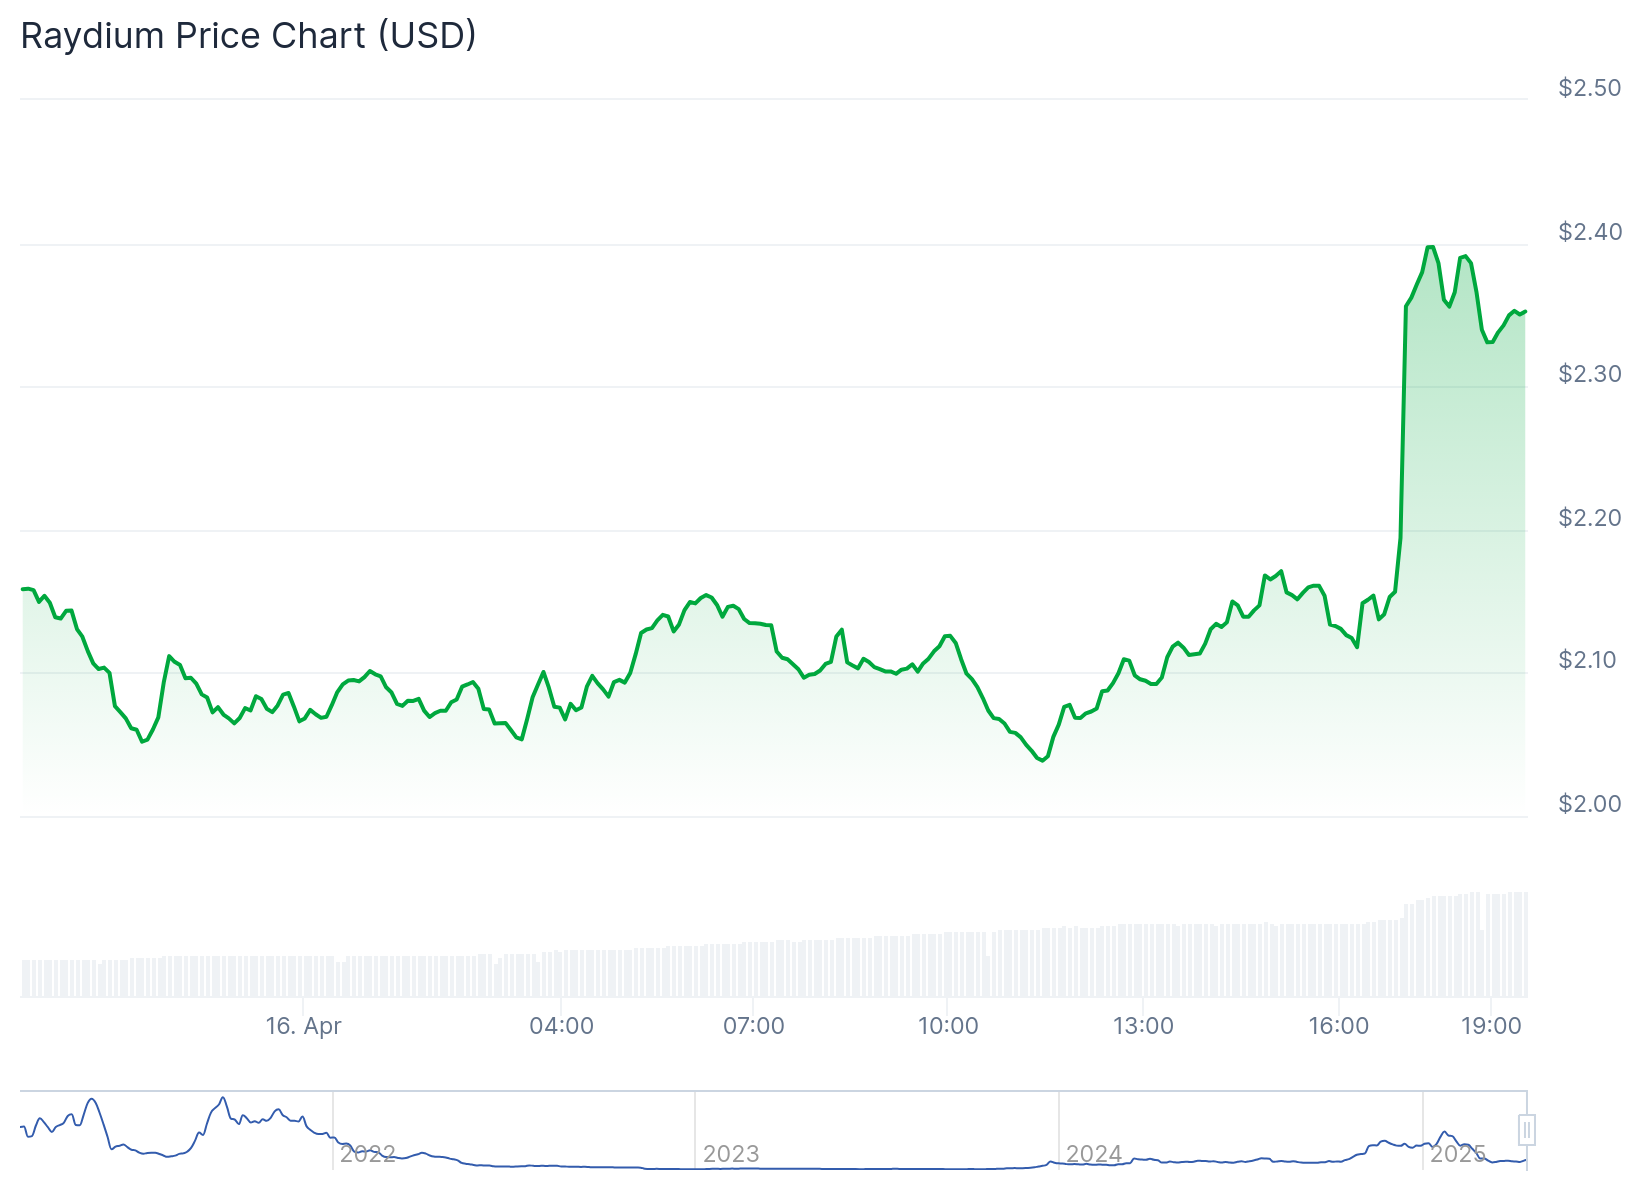Click the price peak near $2.40
The width and height of the screenshot is (1644, 1200).
(x=1430, y=246)
